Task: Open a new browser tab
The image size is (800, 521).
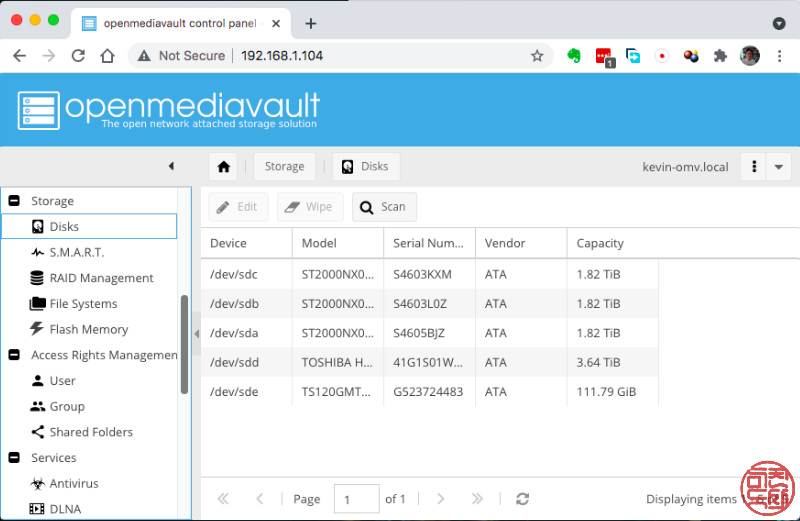Action: coord(310,23)
